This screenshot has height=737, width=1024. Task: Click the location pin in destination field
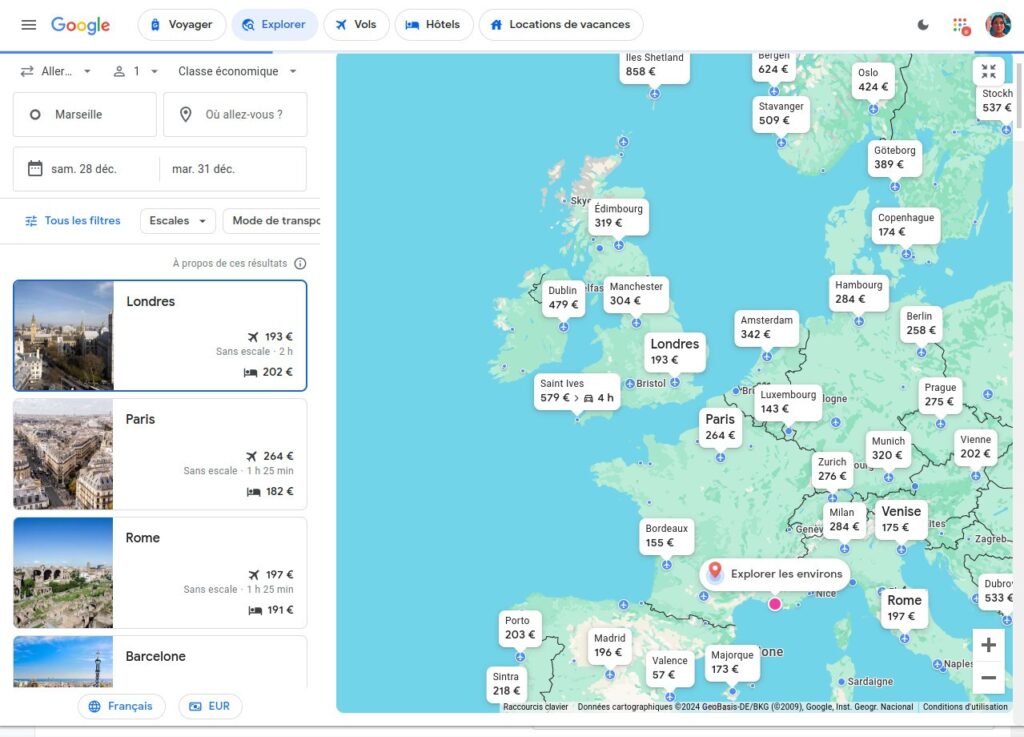tap(185, 114)
